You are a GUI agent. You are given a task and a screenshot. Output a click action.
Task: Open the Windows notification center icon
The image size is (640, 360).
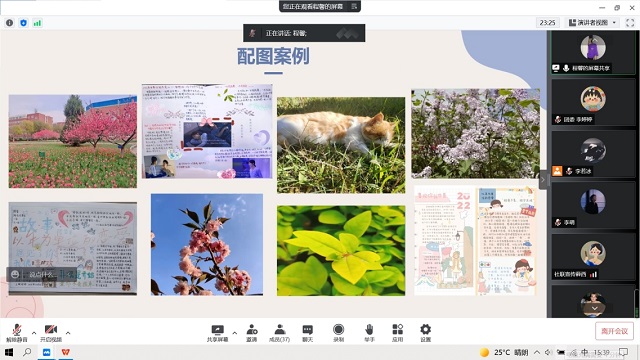(x=623, y=352)
